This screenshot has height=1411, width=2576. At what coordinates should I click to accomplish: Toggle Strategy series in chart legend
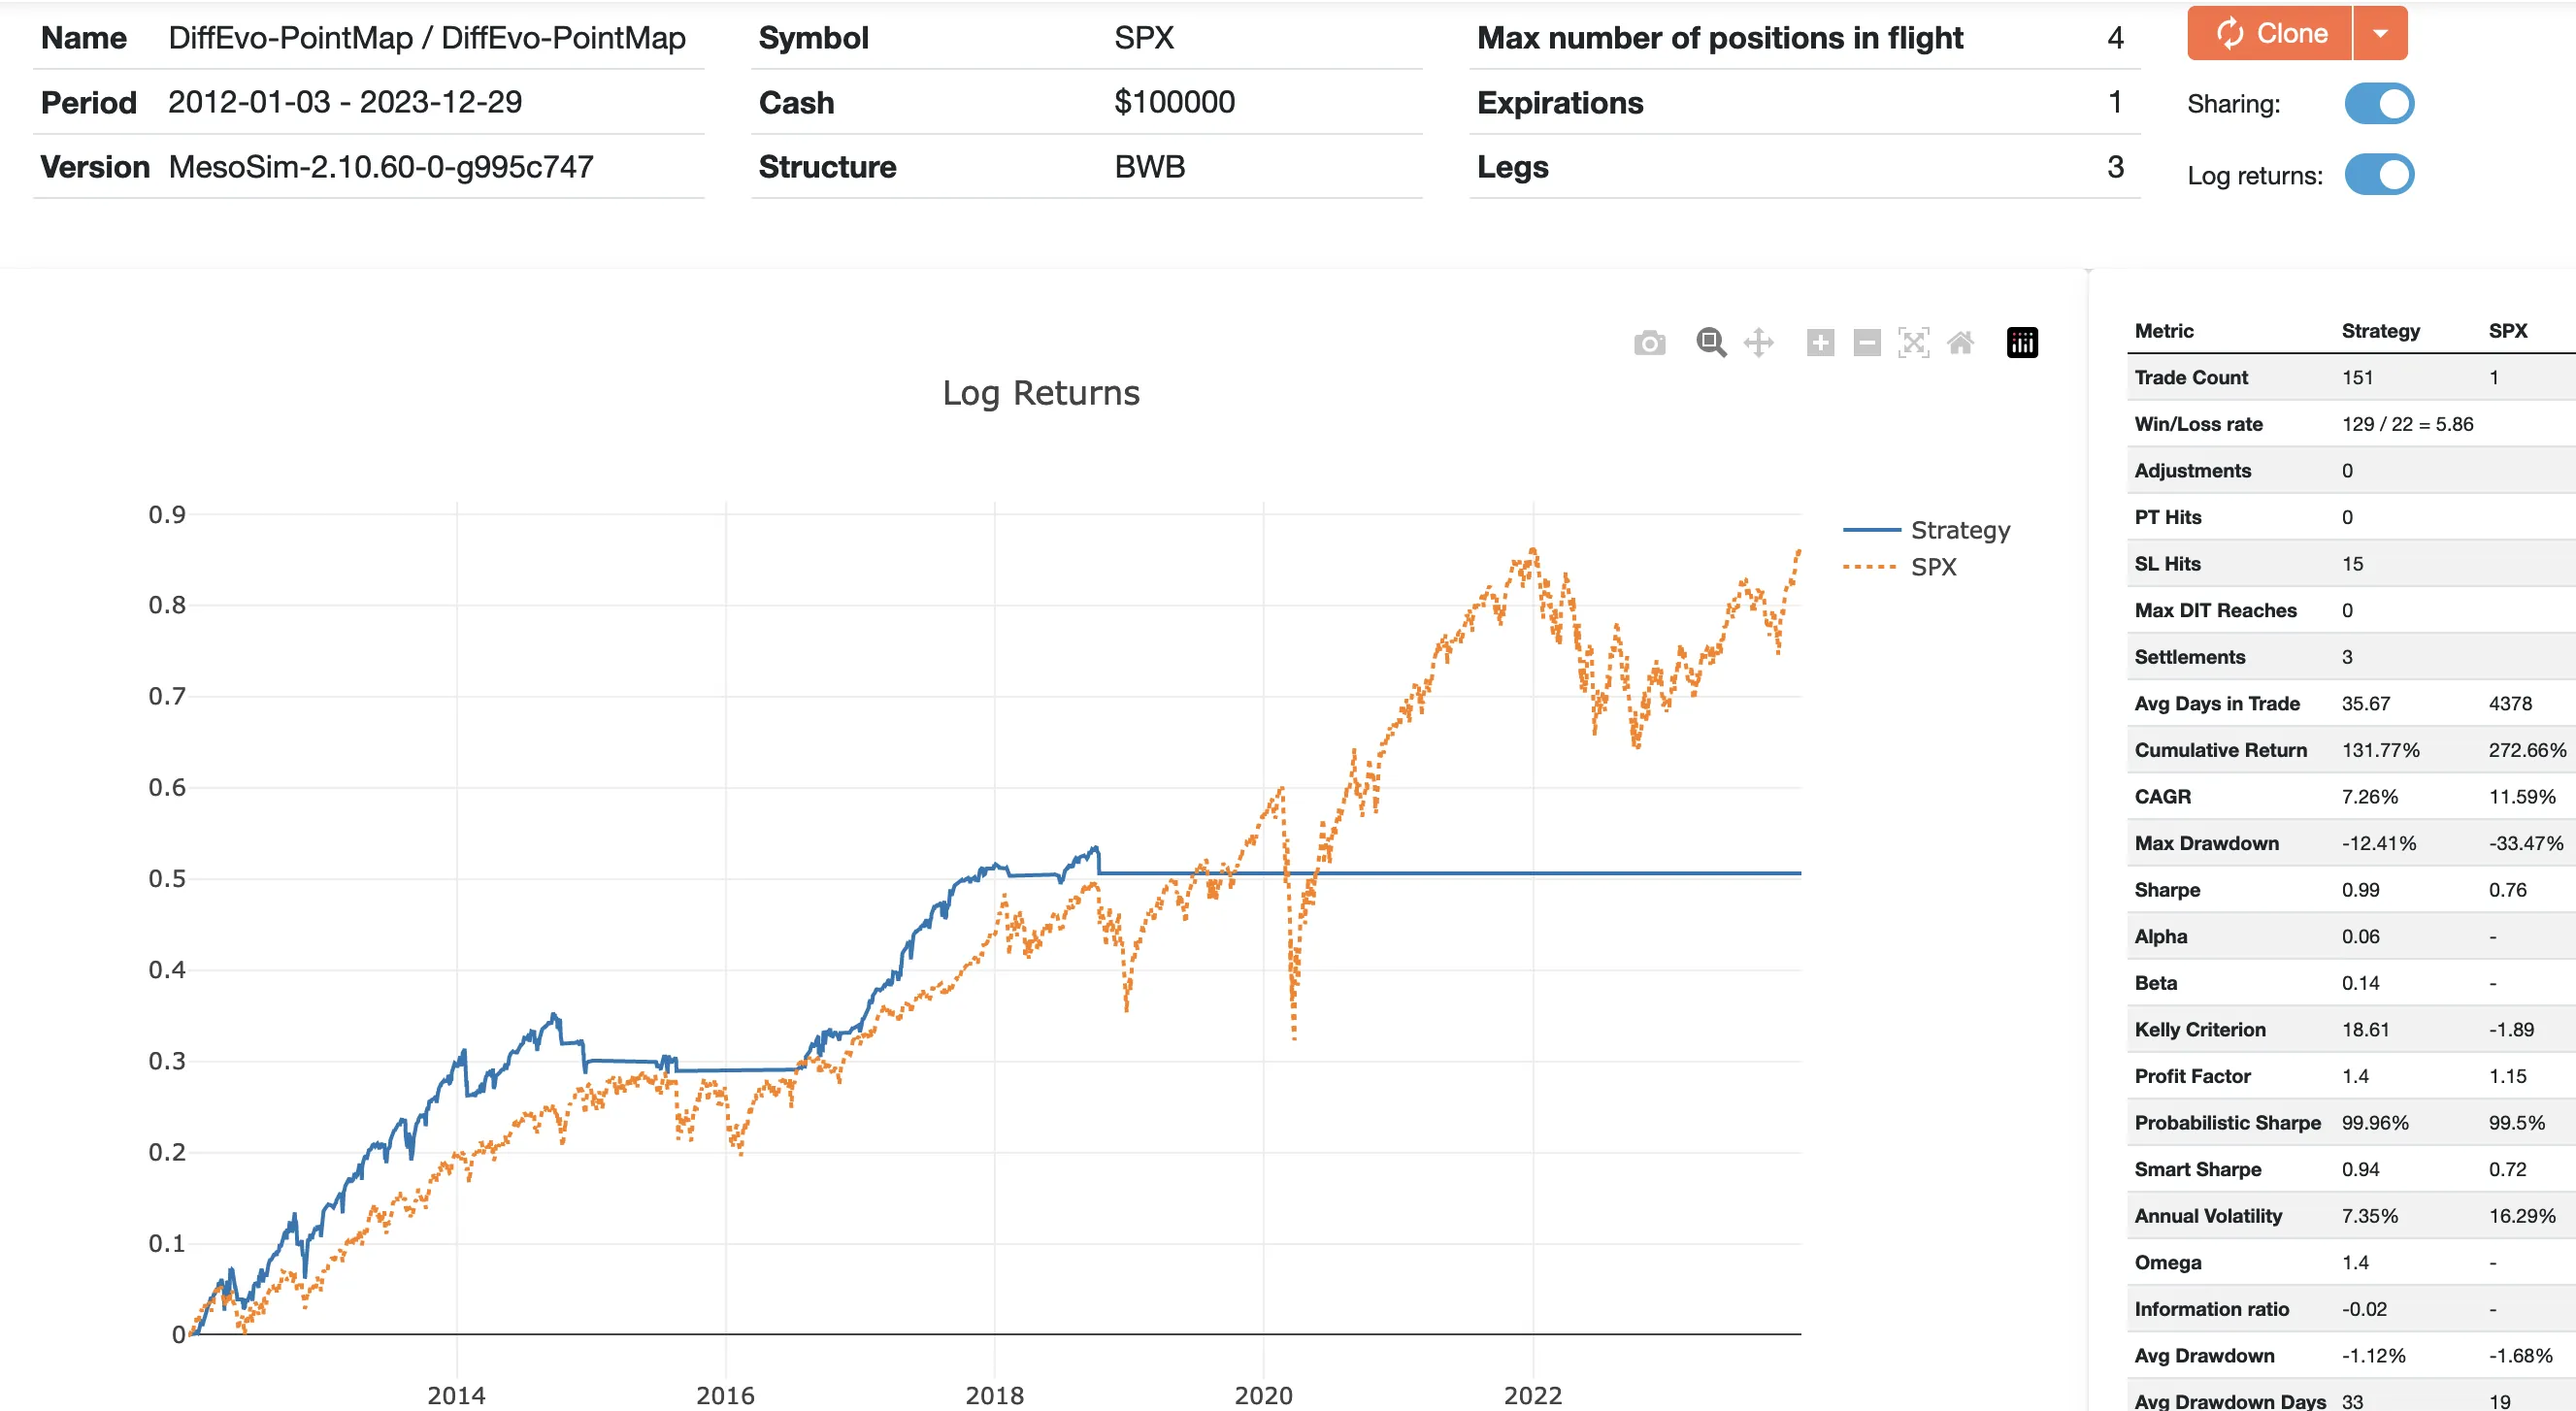tap(1959, 530)
